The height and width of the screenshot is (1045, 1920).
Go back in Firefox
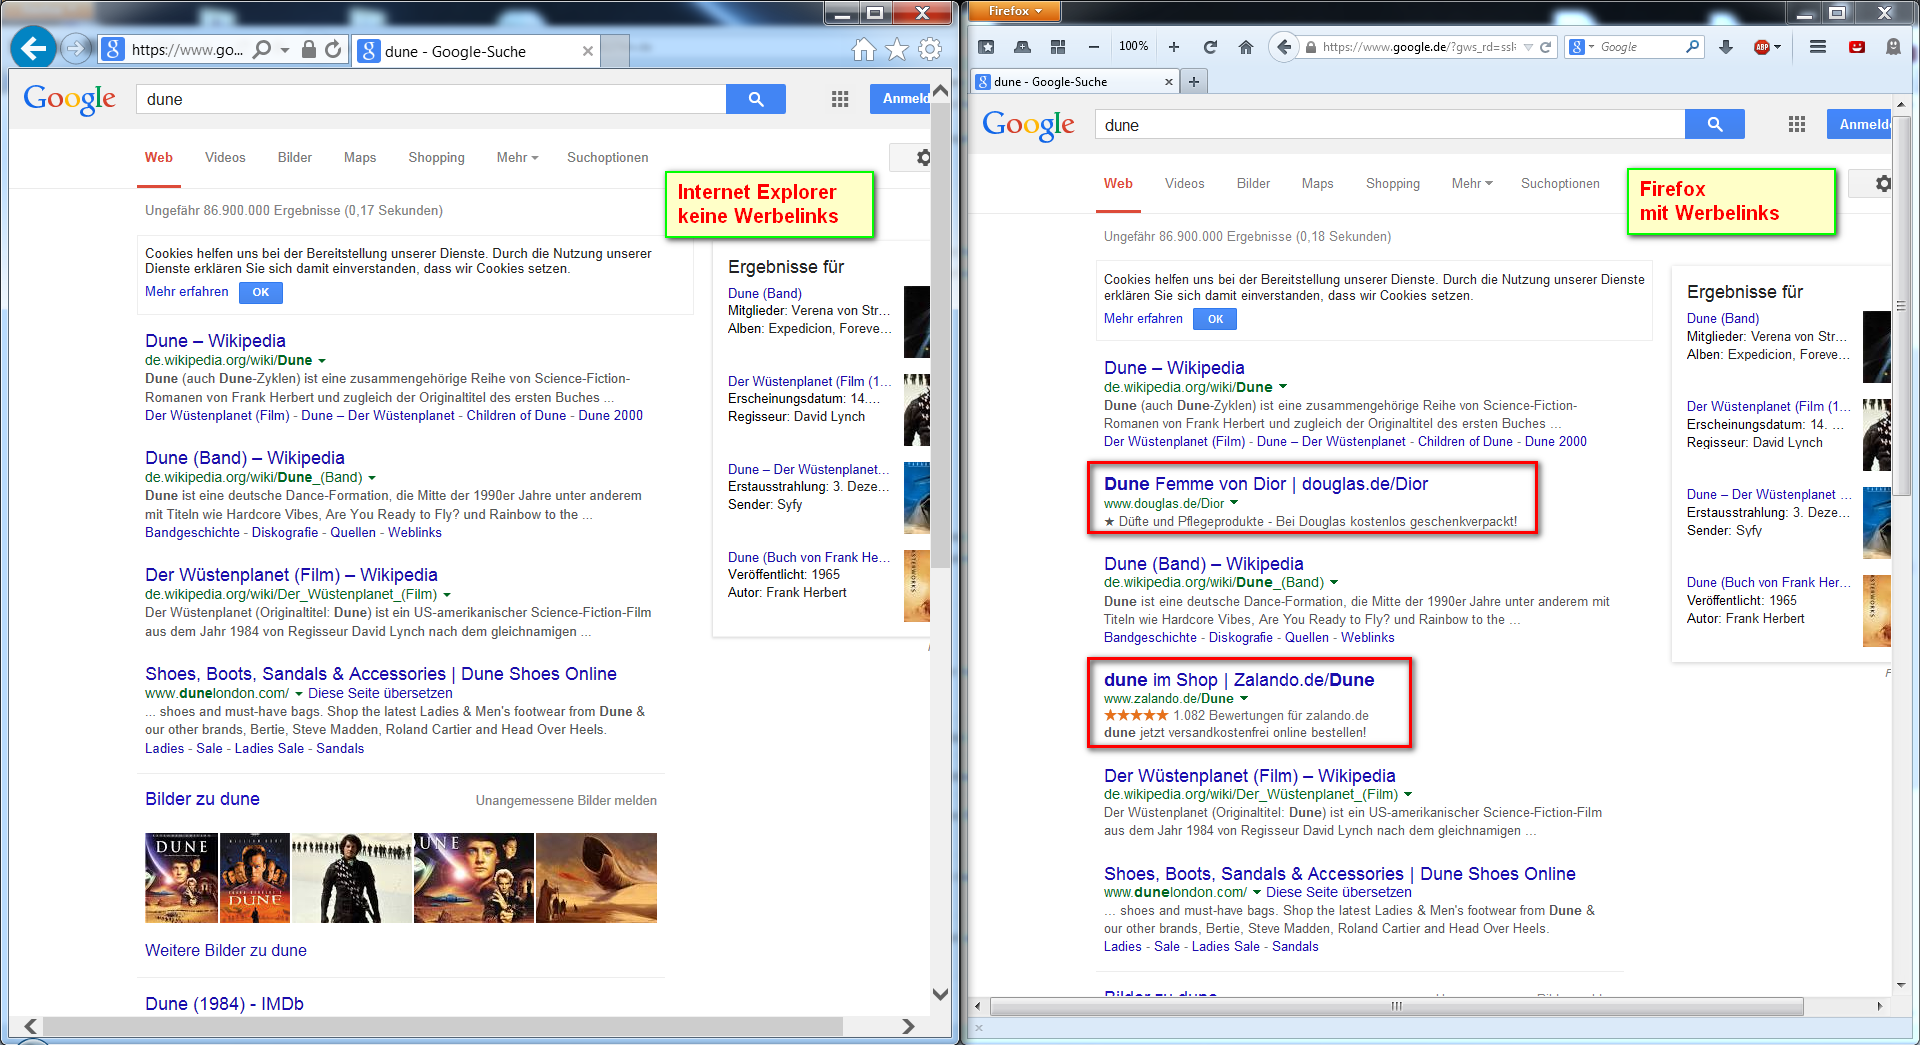1284,46
